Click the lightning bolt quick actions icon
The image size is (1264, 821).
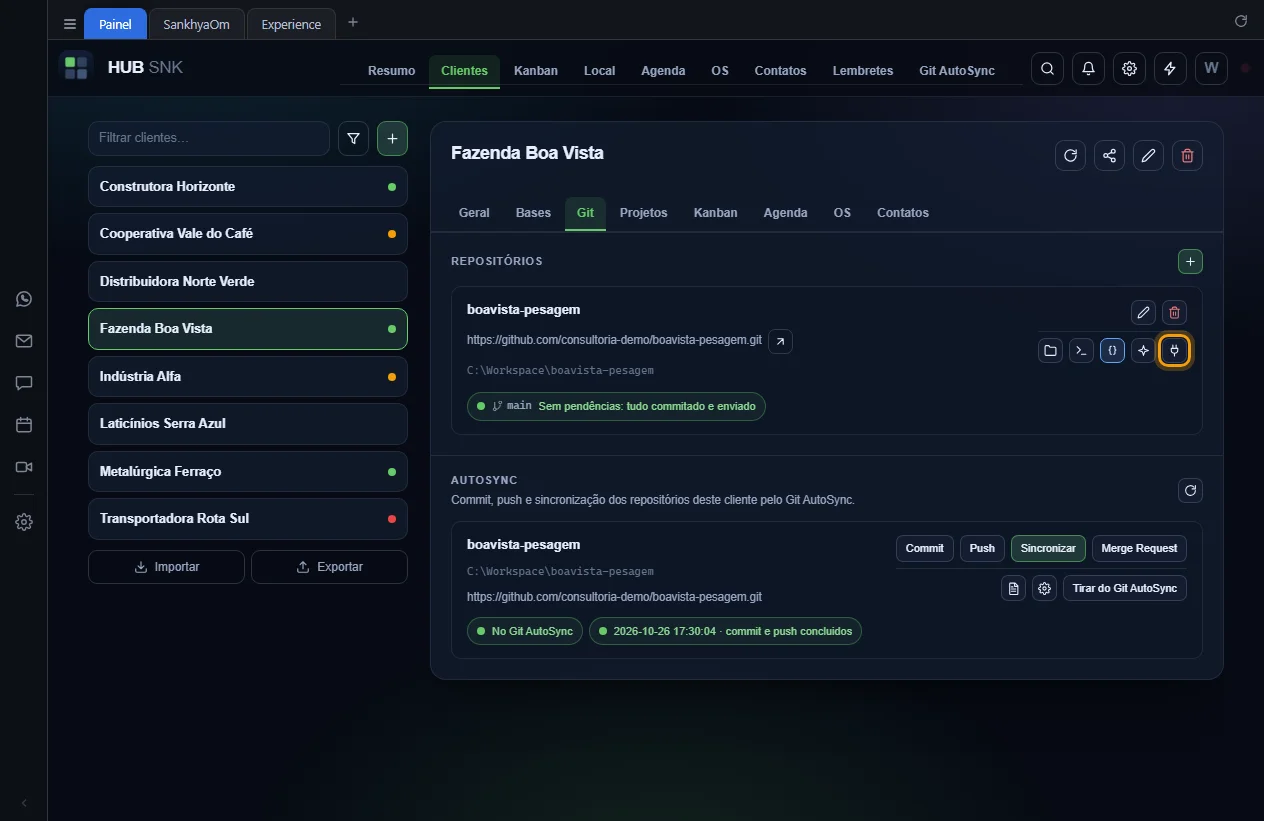(x=1171, y=69)
